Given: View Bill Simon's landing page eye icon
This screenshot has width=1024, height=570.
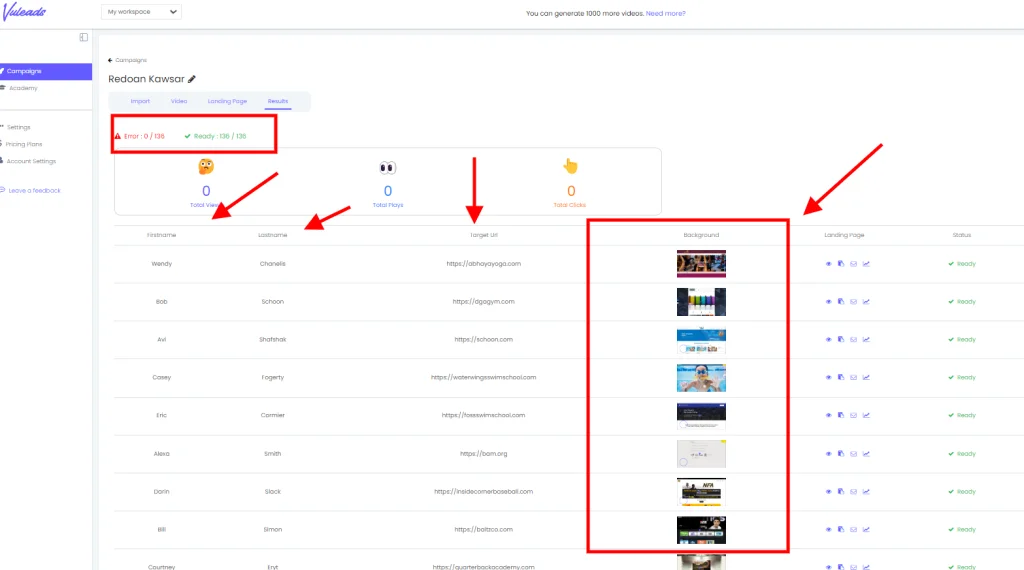Looking at the screenshot, I should (x=828, y=530).
